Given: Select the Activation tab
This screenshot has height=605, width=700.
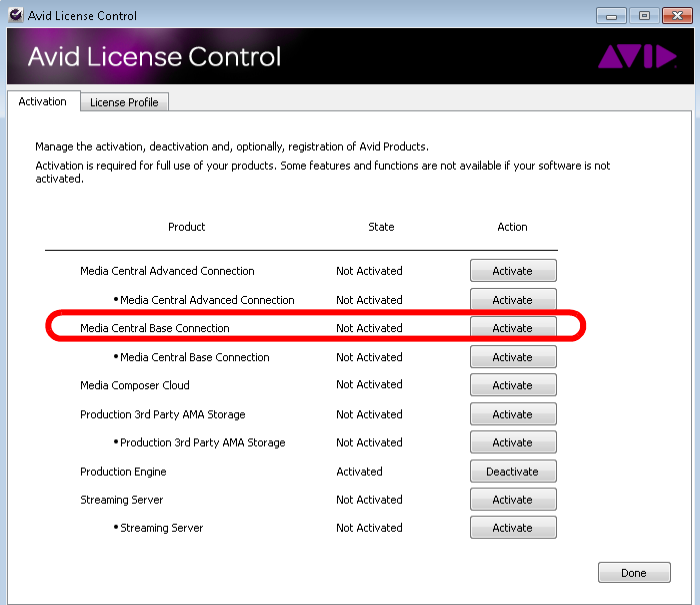Looking at the screenshot, I should (x=43, y=102).
